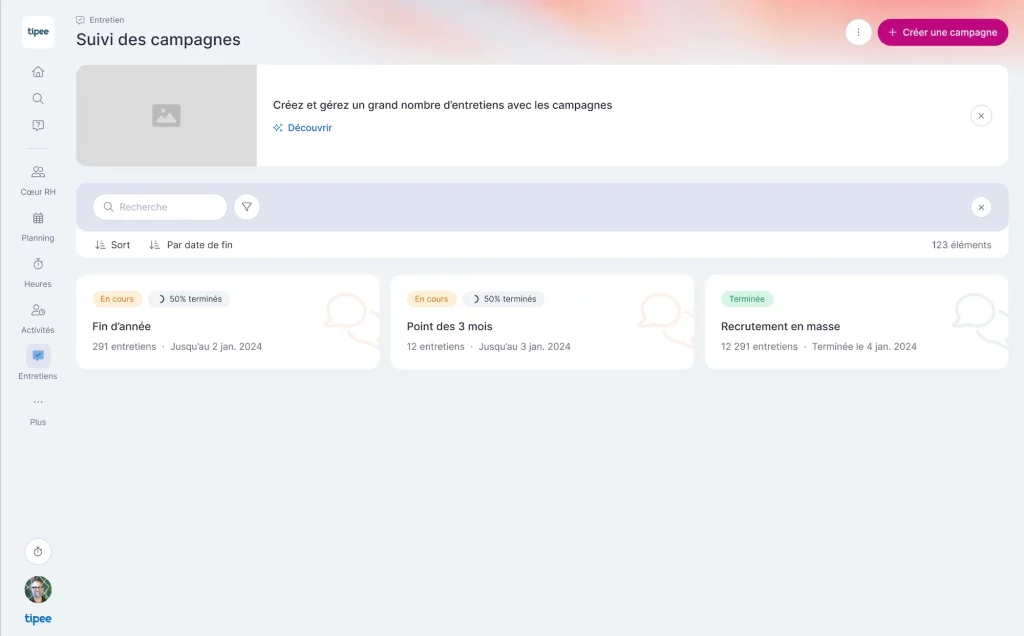The image size is (1024, 636).
Task: Dismiss the campaigns info banner
Action: 981,116
